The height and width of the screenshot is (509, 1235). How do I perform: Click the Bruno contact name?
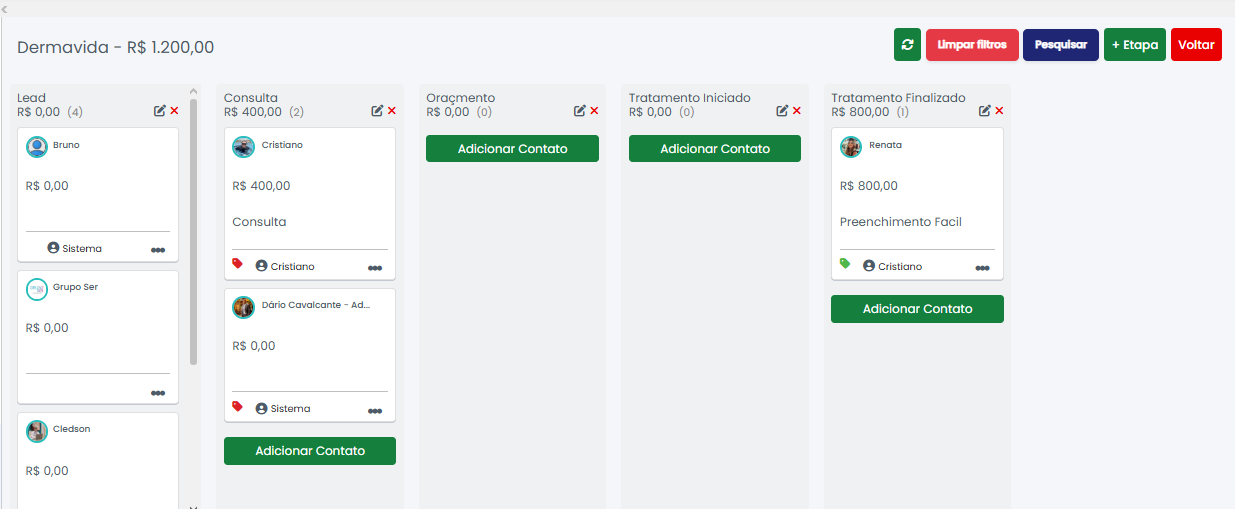[66, 145]
